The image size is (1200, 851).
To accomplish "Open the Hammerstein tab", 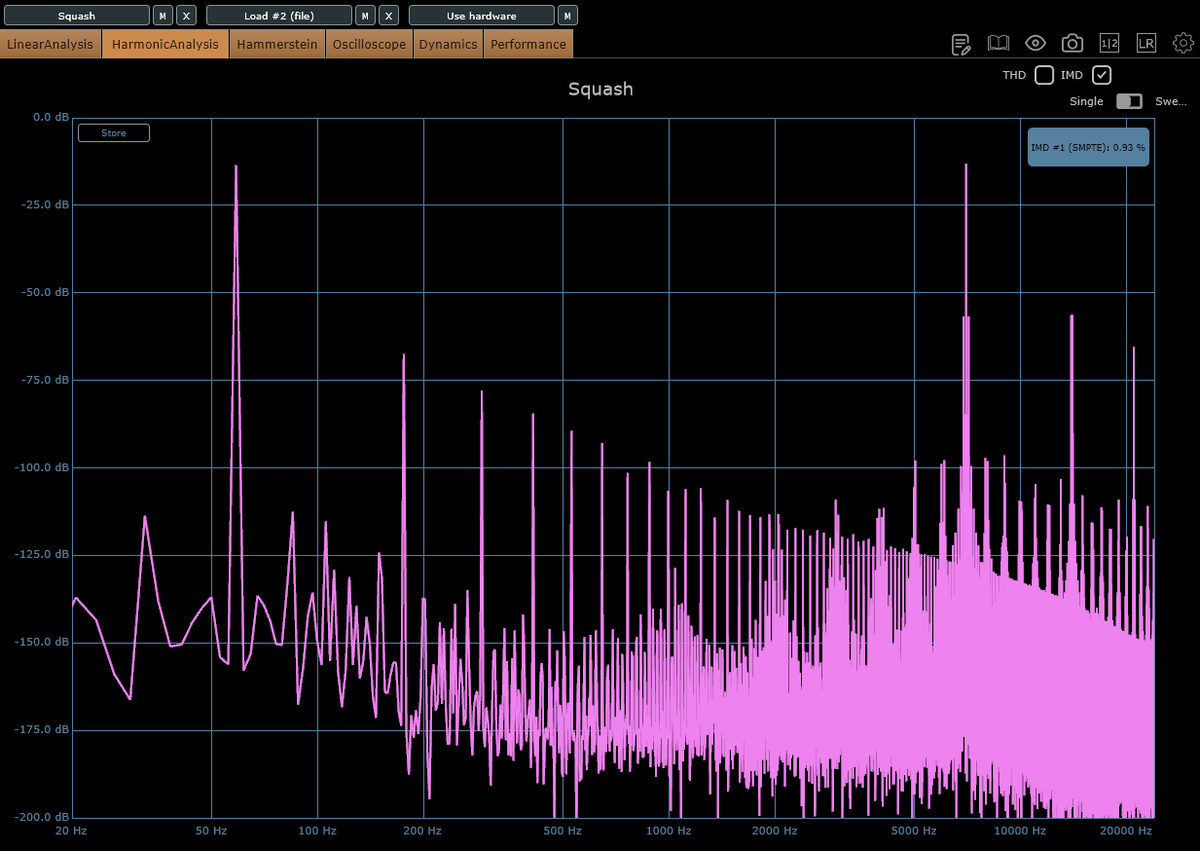I will click(x=277, y=44).
